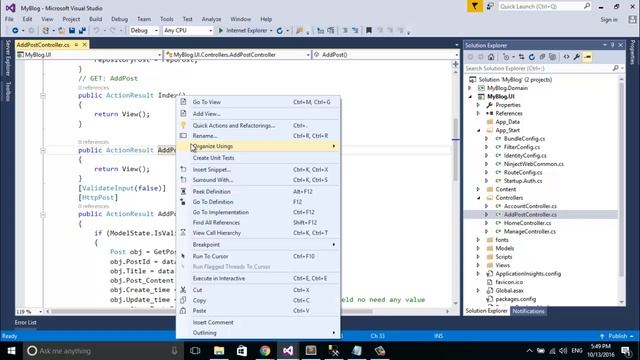
Task: Toggle Sync with Active Document
Action: (522, 57)
